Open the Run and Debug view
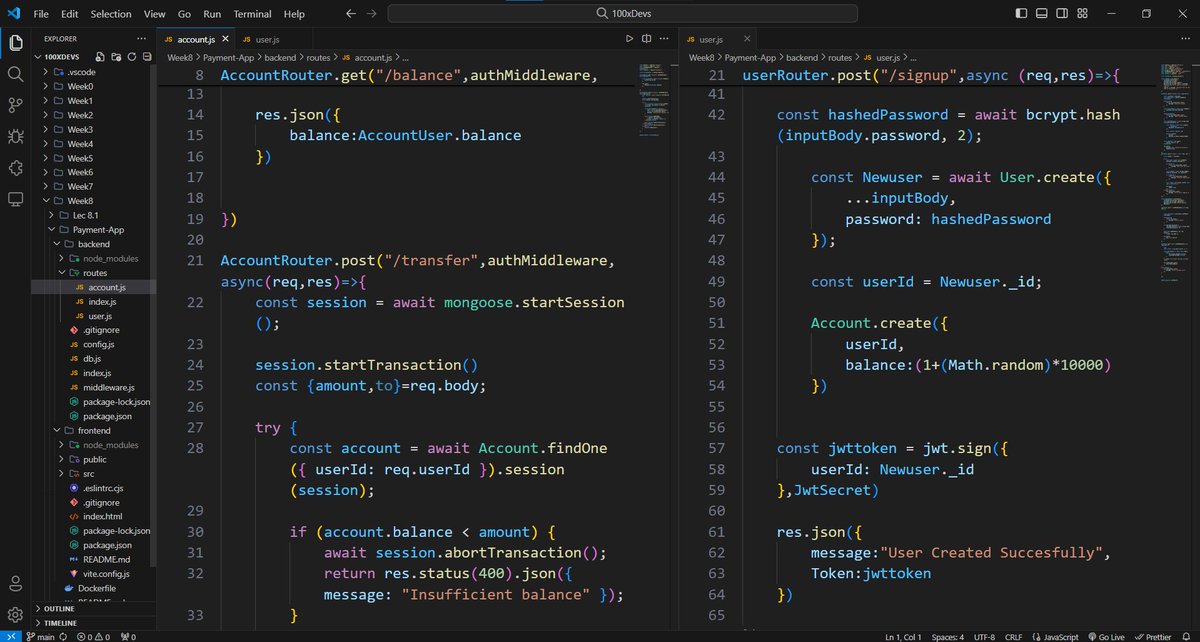Viewport: 1200px width, 642px height. pyautogui.click(x=15, y=136)
